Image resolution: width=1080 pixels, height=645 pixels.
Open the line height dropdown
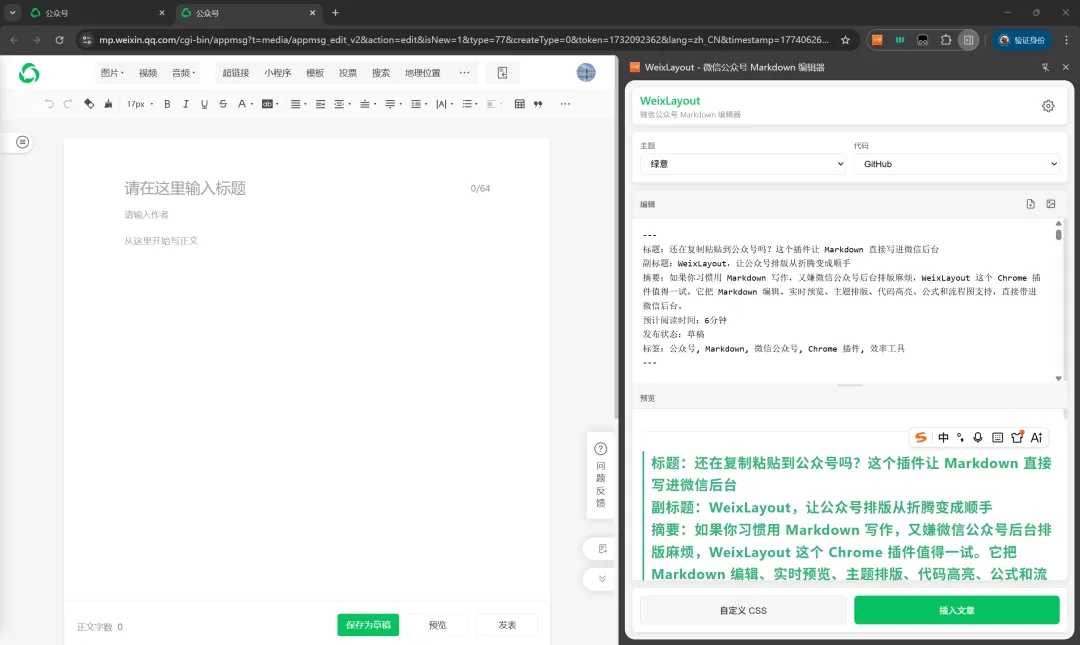click(419, 104)
